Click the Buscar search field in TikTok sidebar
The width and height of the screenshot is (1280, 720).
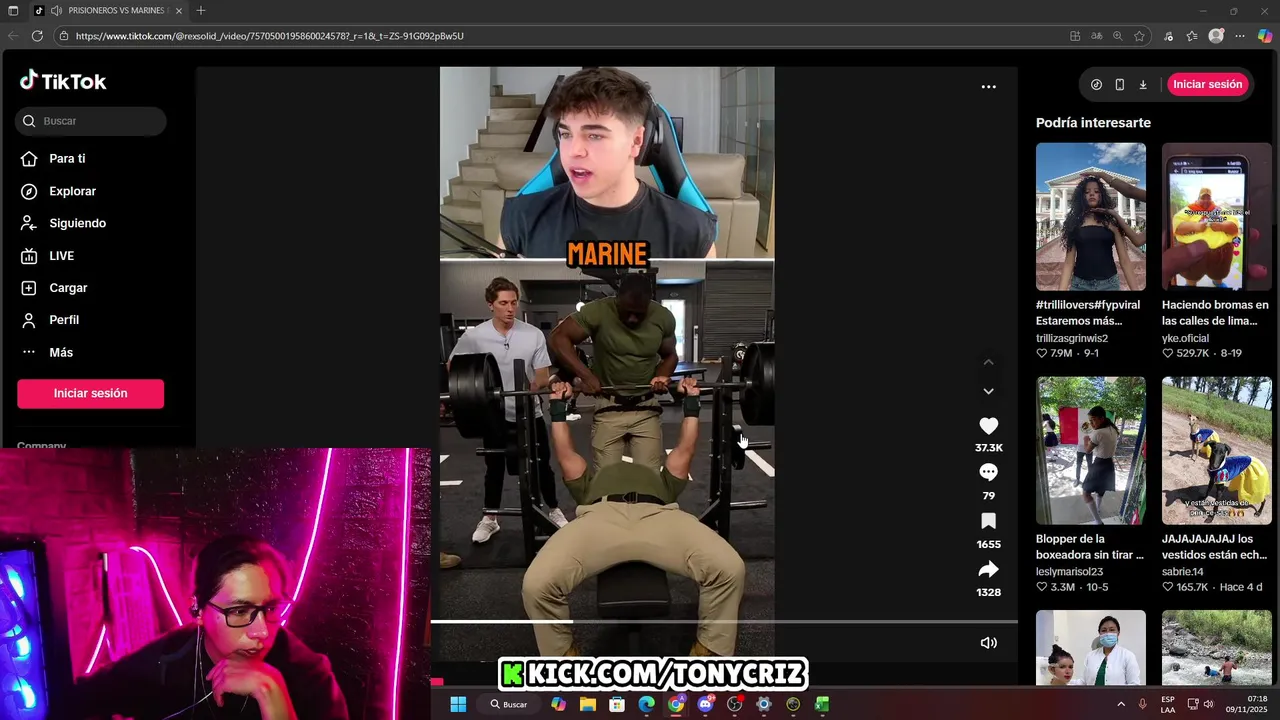point(91,121)
